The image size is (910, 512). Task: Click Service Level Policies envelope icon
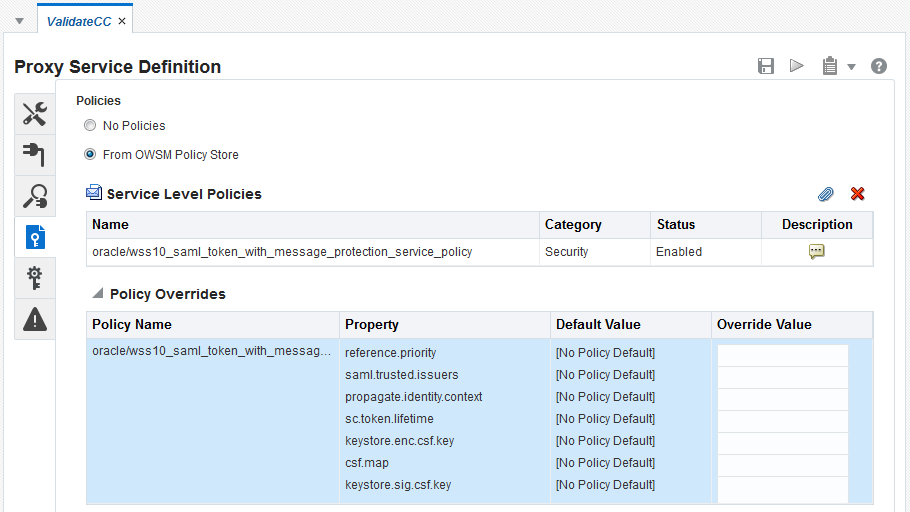point(94,192)
